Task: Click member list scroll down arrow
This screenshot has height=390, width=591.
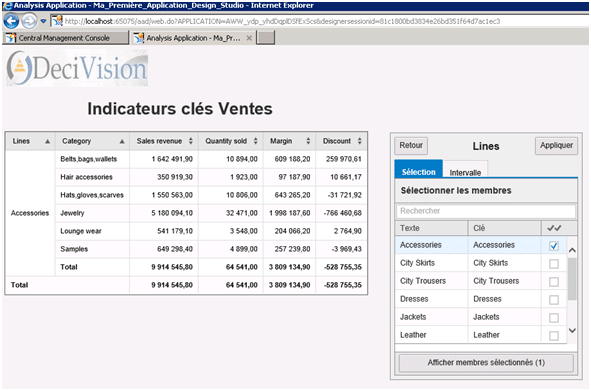Action: click(x=572, y=330)
